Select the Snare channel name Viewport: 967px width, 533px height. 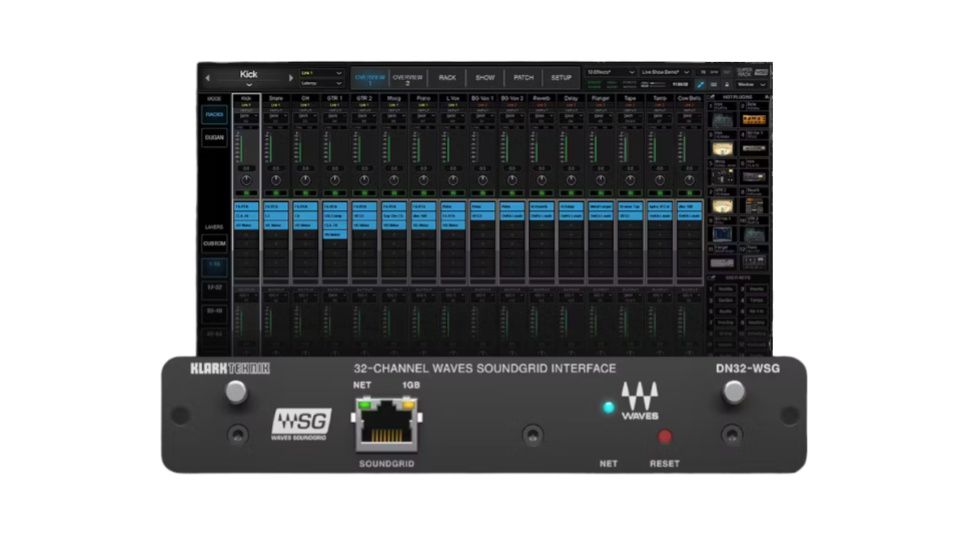click(x=276, y=98)
